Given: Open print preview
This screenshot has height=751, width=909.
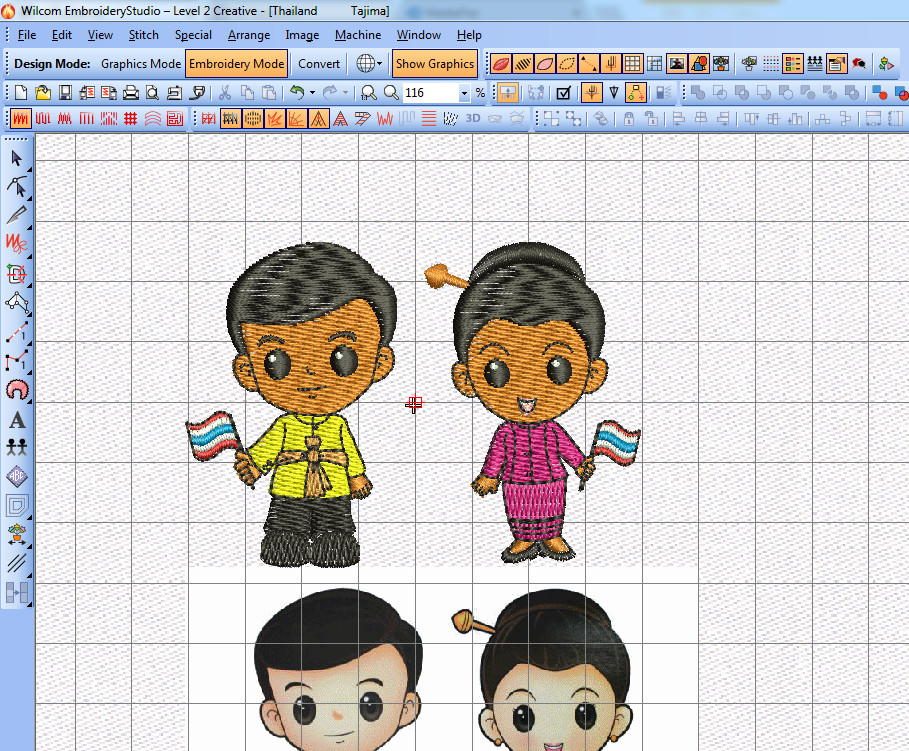Looking at the screenshot, I should pos(152,93).
